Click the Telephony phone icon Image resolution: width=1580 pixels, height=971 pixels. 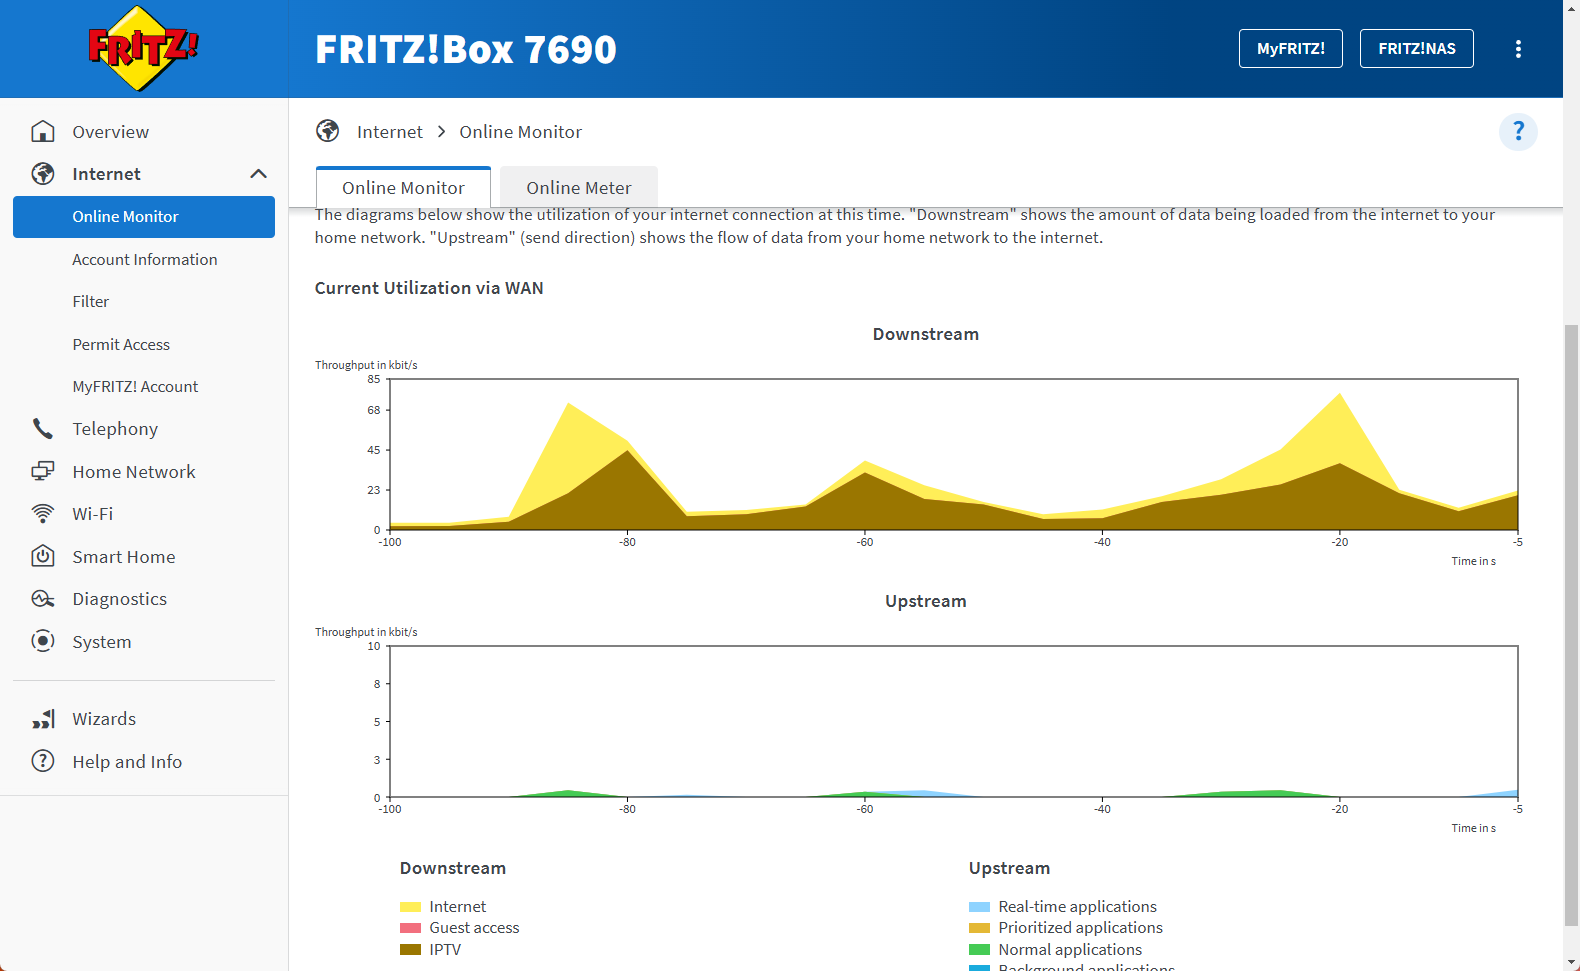pyautogui.click(x=43, y=429)
